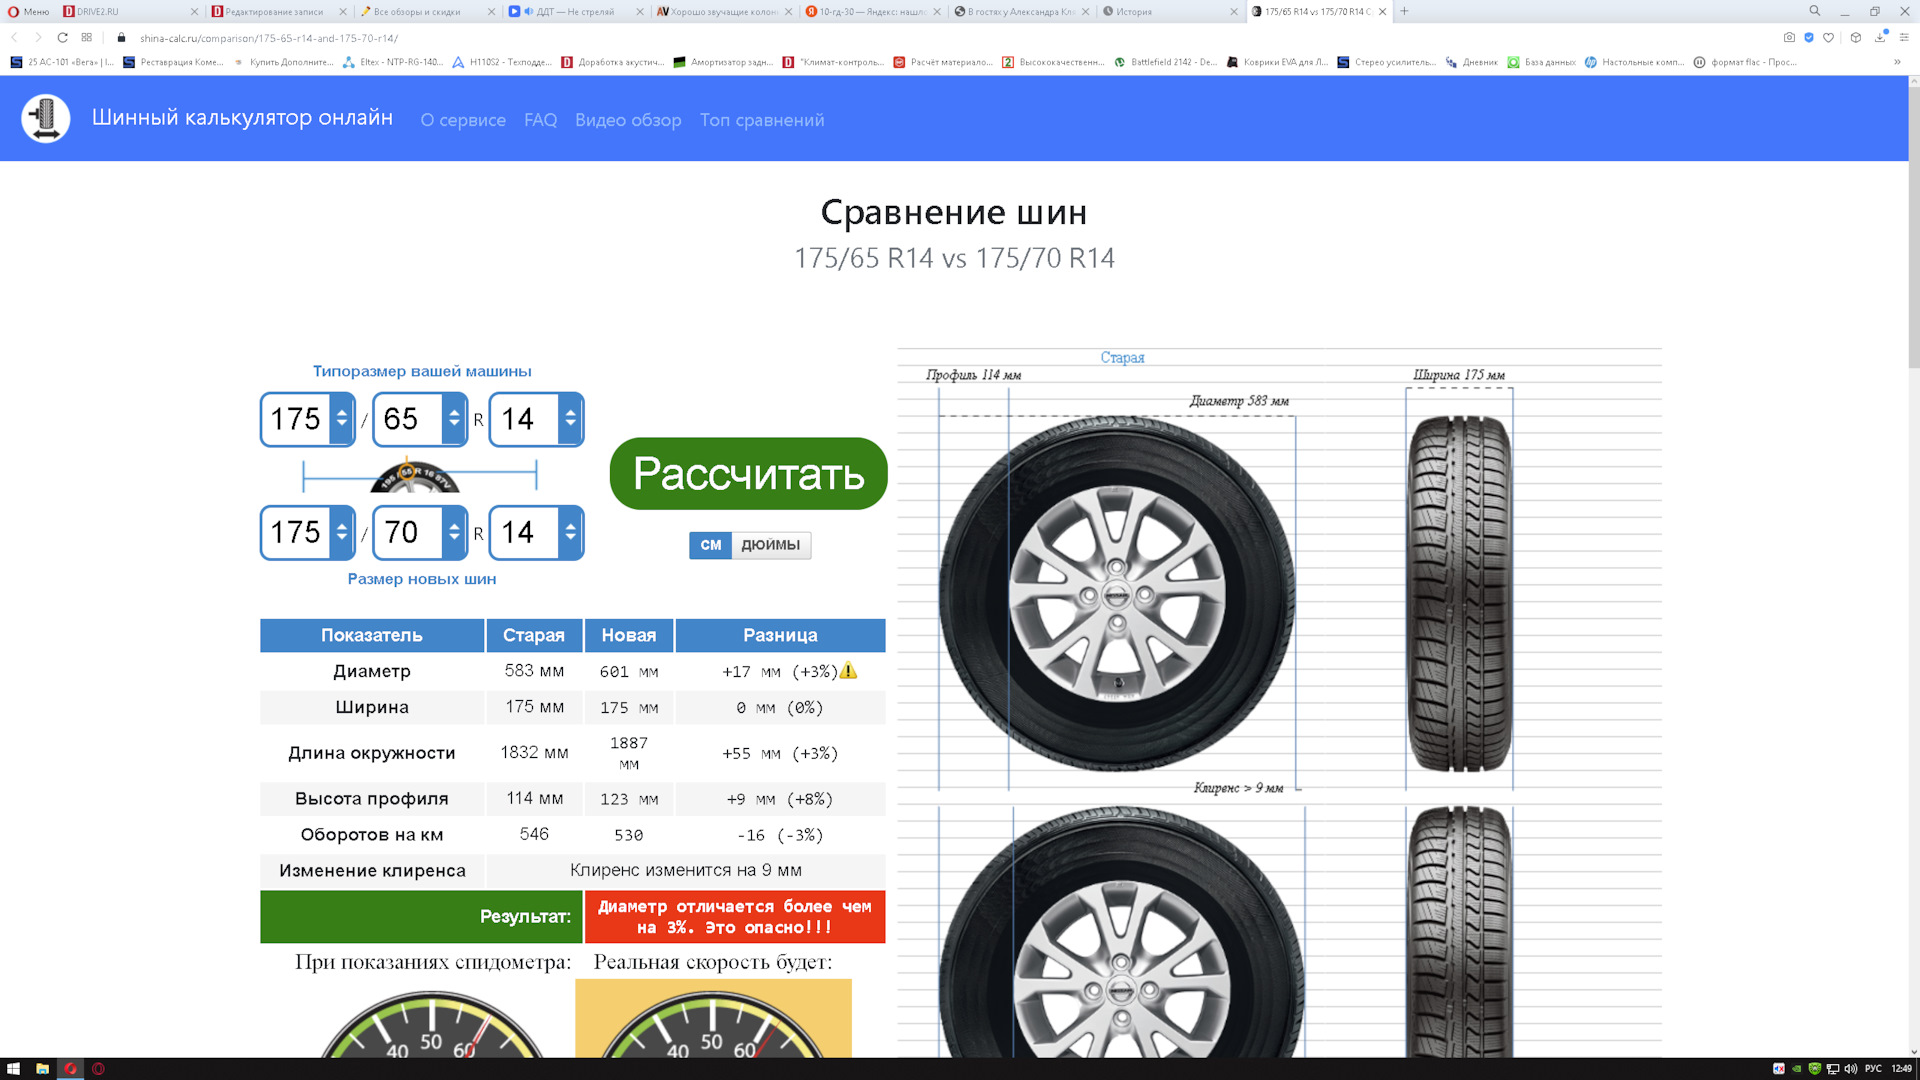Image resolution: width=1920 pixels, height=1080 pixels.
Task: Open snapshot camera icon in address bar
Action: coord(1789,38)
